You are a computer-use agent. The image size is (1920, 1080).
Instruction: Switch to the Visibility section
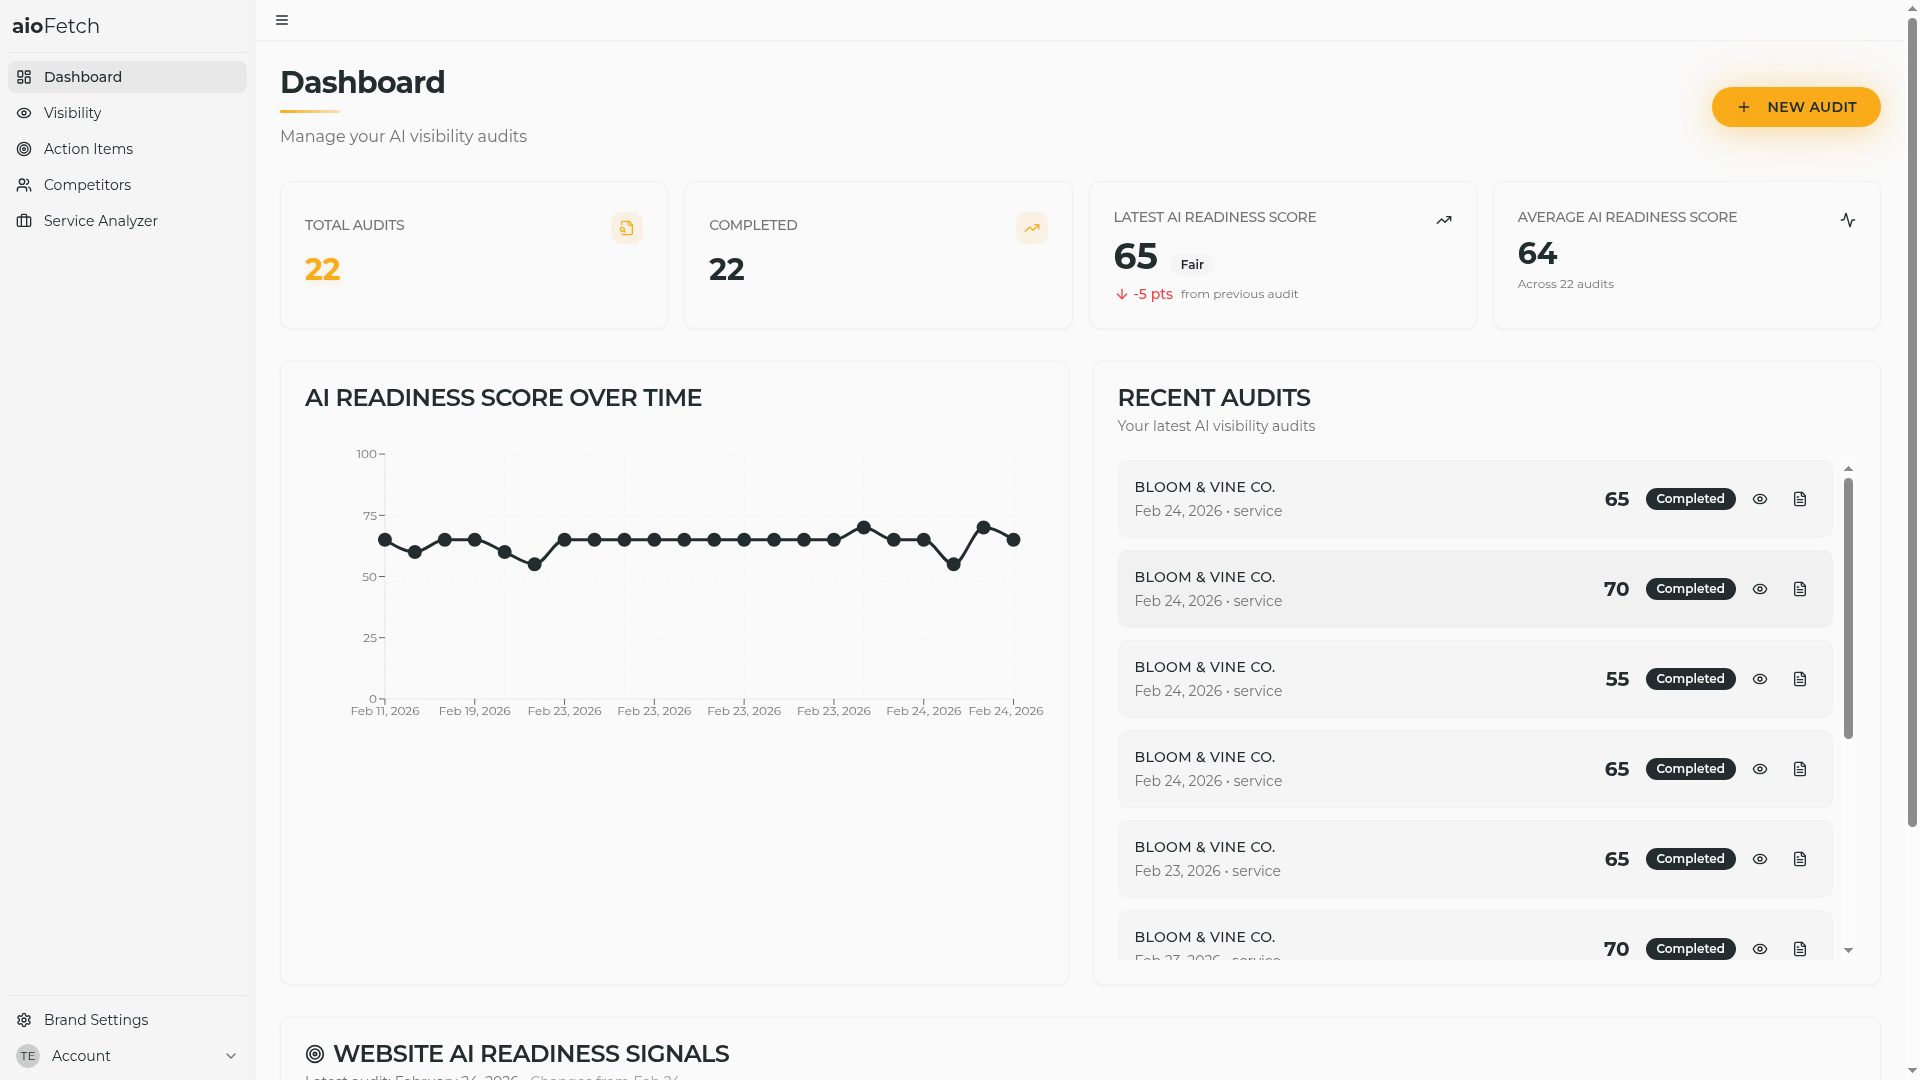coord(71,112)
